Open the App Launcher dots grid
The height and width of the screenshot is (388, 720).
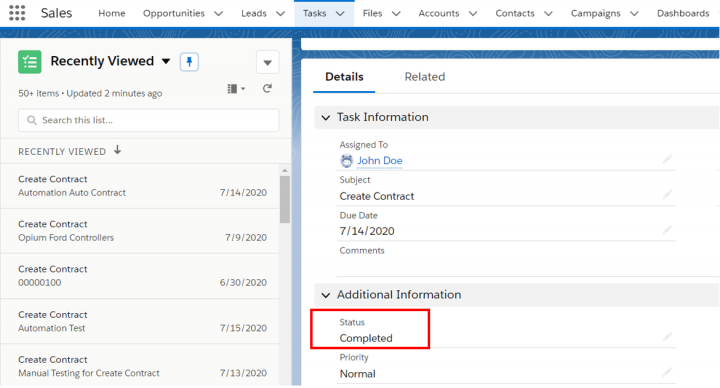tap(17, 13)
